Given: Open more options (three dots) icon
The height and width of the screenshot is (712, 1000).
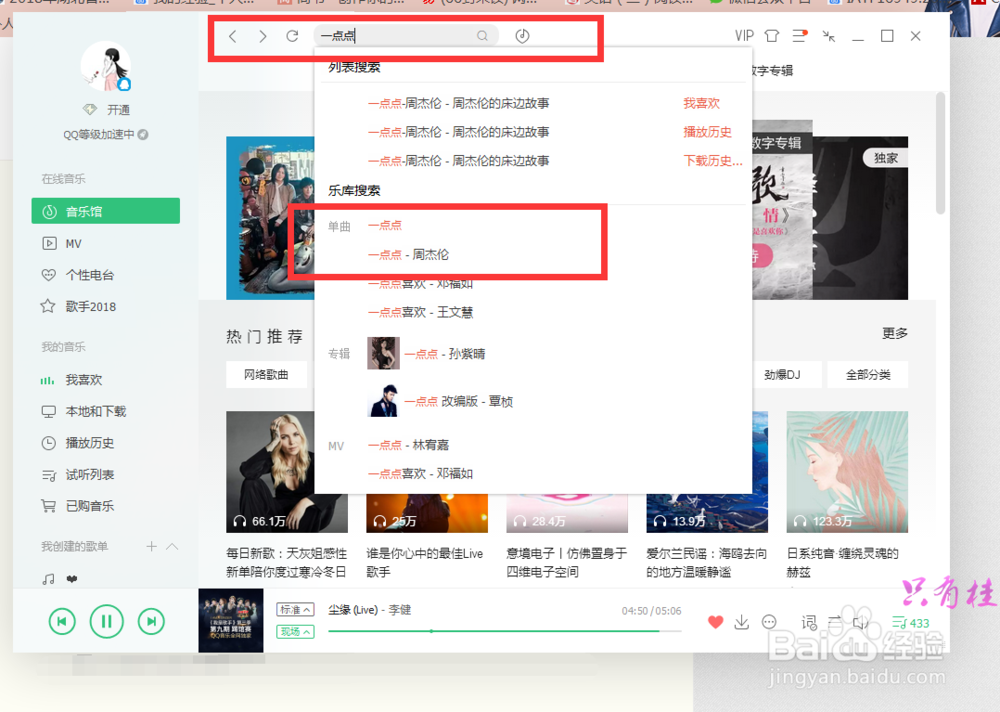Looking at the screenshot, I should pos(770,621).
